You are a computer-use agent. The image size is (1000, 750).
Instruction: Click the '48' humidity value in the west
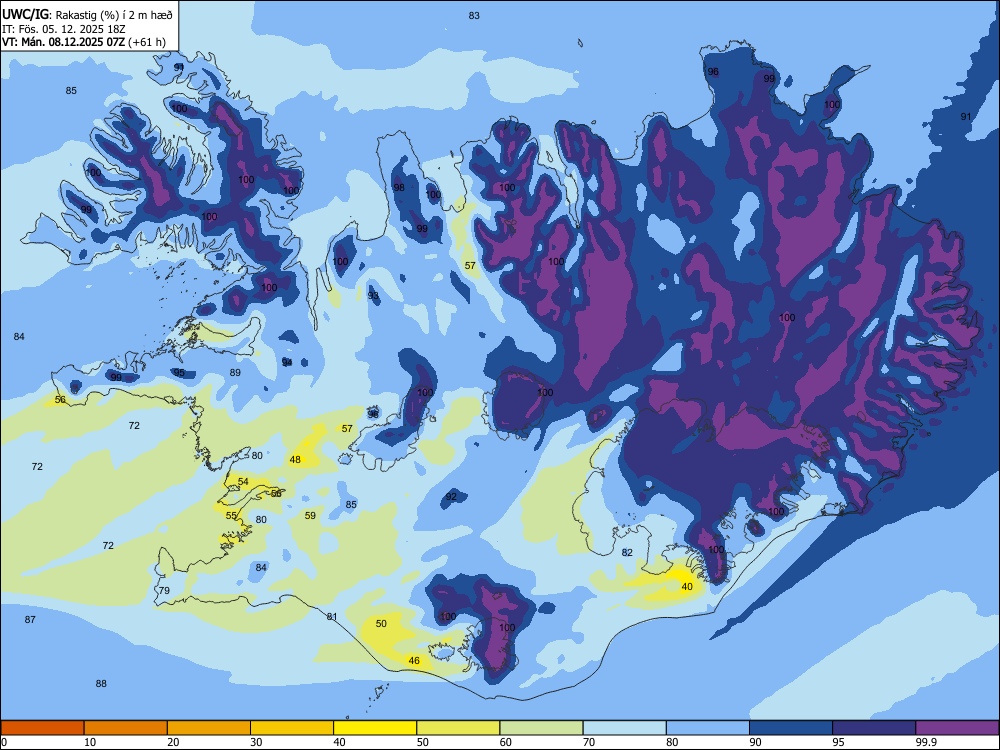[x=295, y=460]
